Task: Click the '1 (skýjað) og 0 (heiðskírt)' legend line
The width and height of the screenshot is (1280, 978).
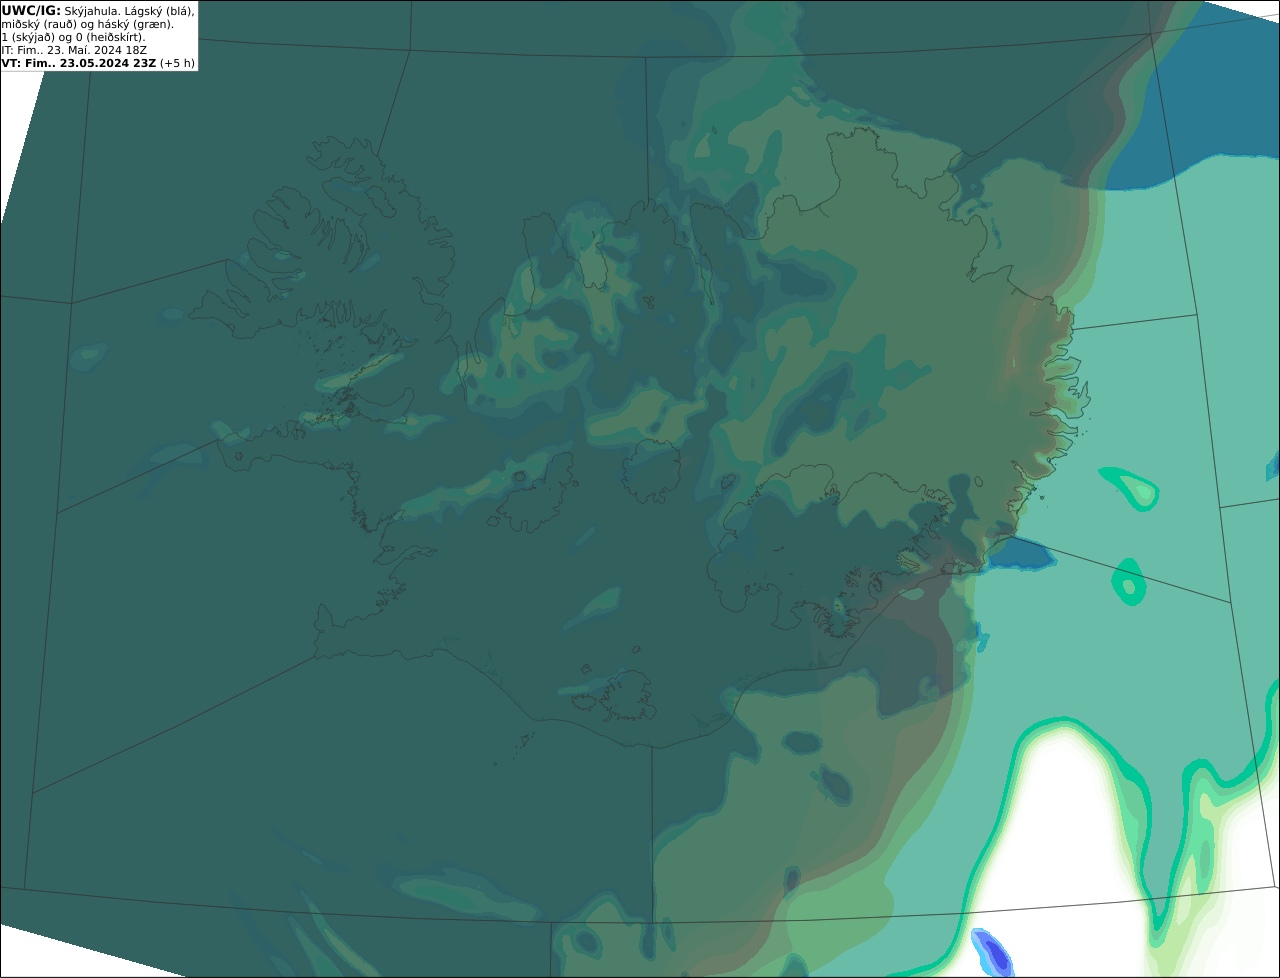Action: pyautogui.click(x=73, y=37)
